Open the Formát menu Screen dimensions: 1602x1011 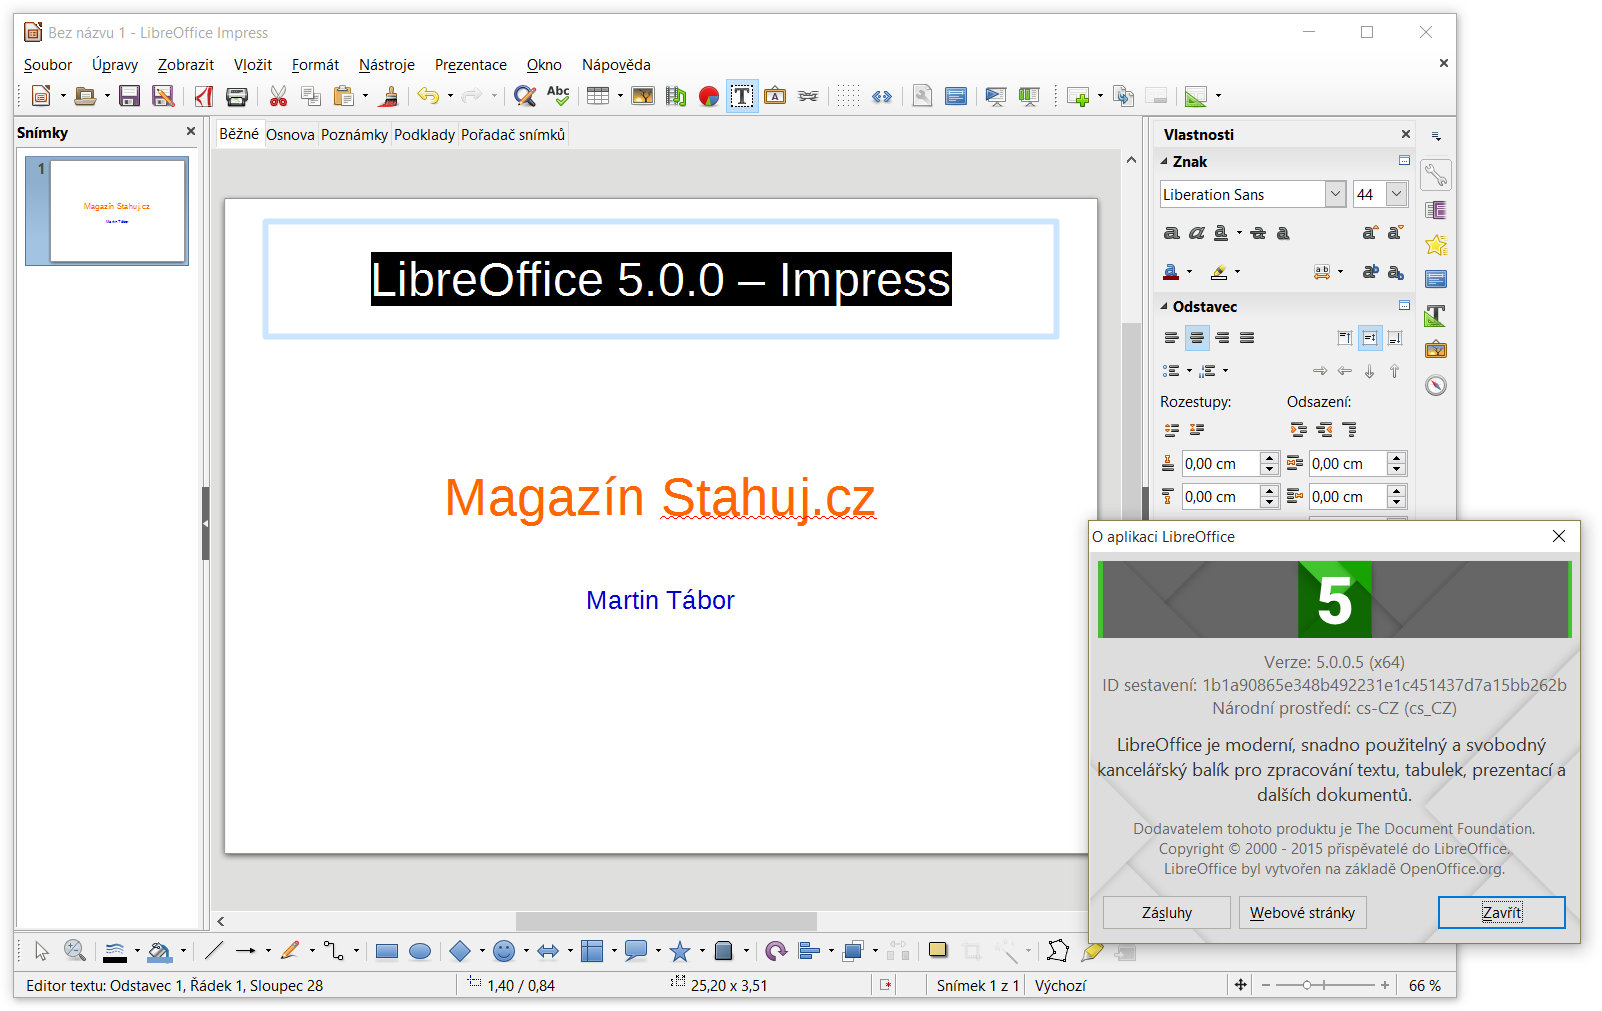315,64
